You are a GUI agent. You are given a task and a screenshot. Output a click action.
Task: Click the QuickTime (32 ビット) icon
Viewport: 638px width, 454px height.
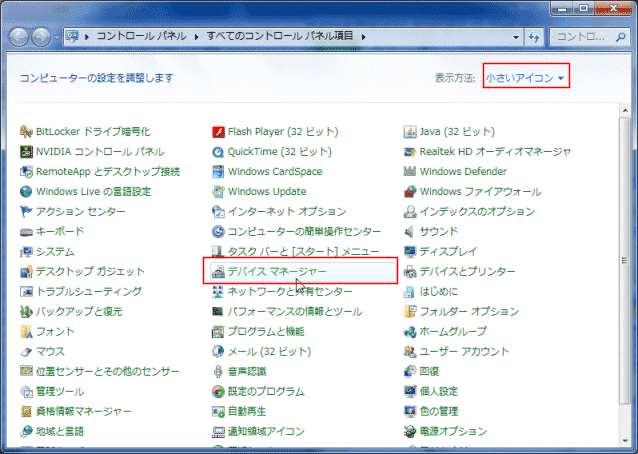click(x=218, y=152)
